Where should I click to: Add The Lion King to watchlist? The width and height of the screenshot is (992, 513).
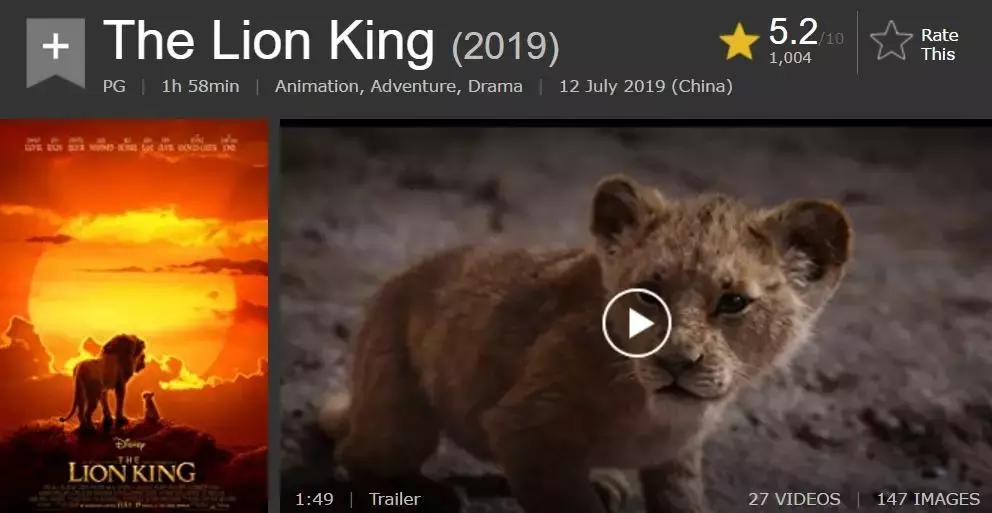(x=55, y=52)
